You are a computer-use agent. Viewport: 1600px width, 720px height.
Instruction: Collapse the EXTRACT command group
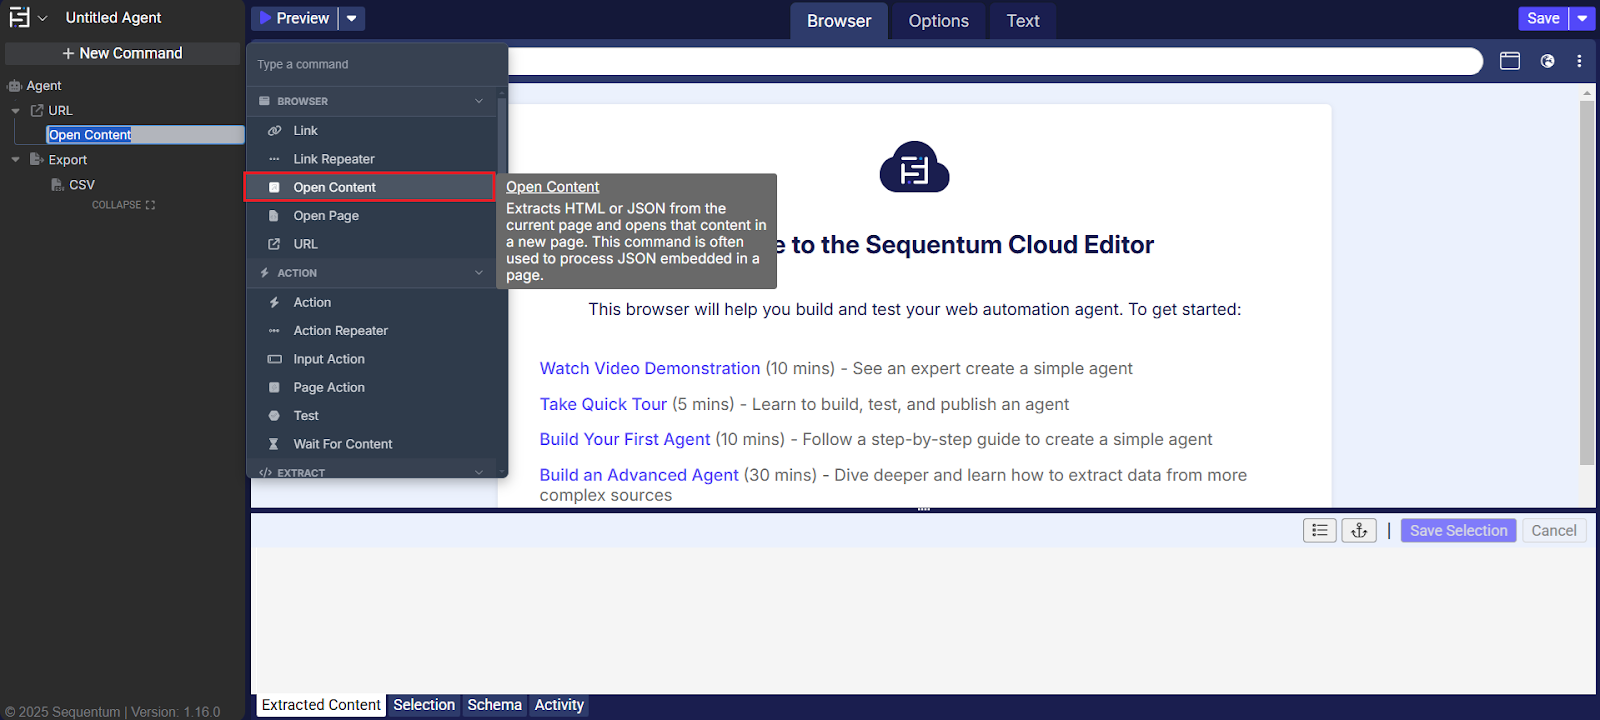tap(479, 472)
